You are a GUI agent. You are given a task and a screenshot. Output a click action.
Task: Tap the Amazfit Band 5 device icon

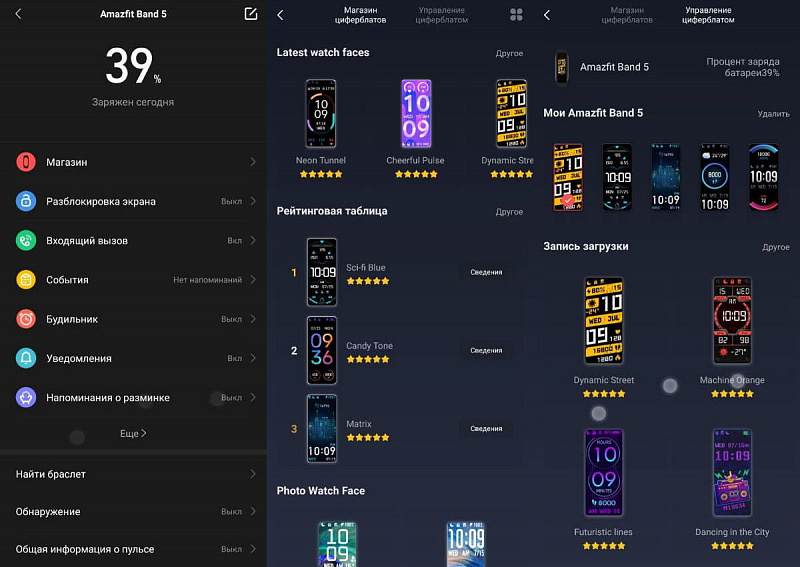click(561, 67)
